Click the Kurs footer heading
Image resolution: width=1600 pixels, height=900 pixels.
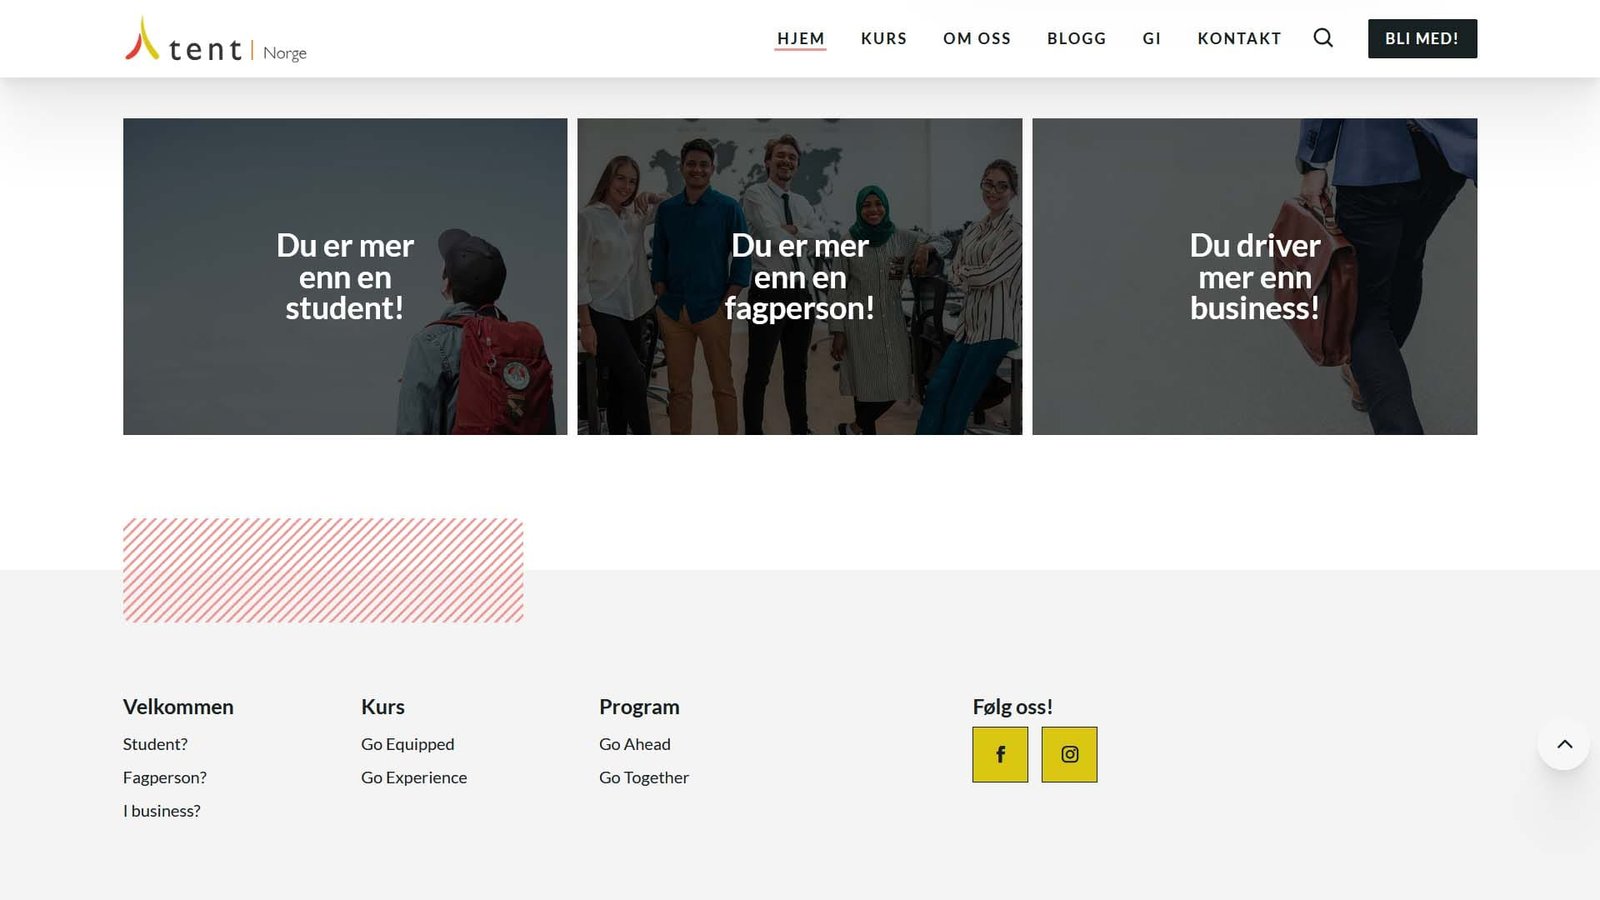pos(383,707)
